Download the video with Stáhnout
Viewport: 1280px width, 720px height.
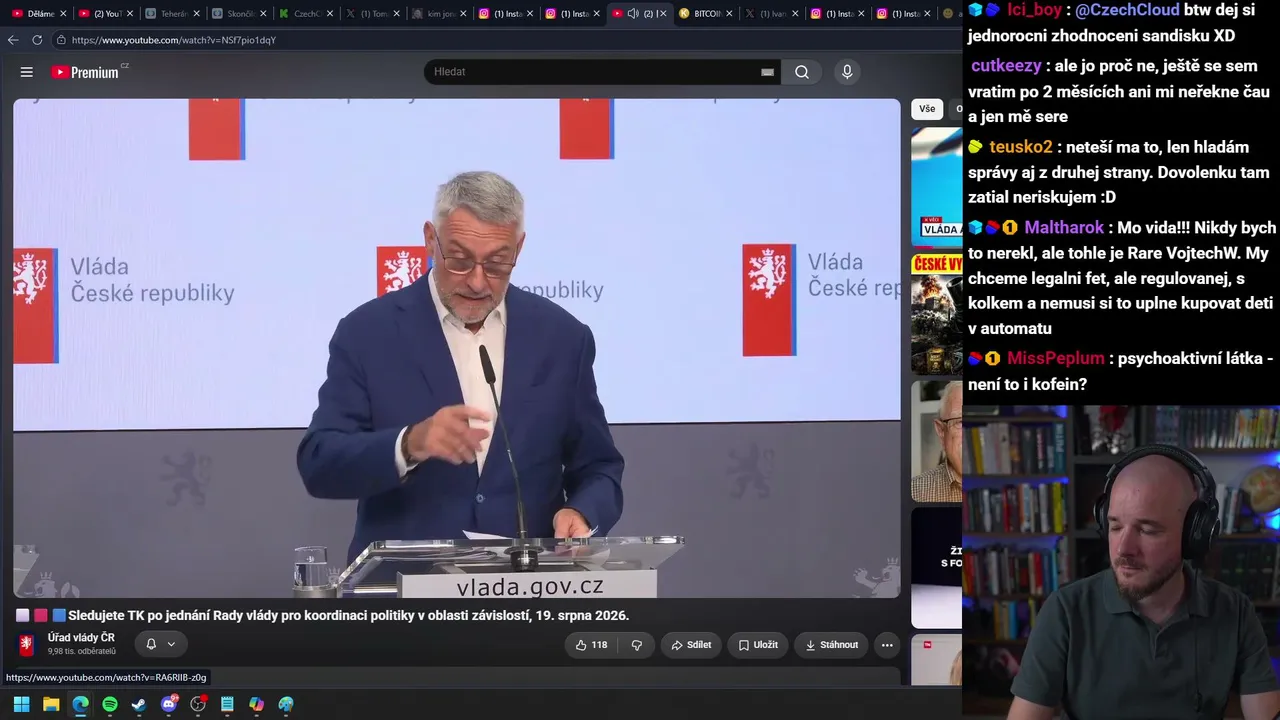(831, 645)
